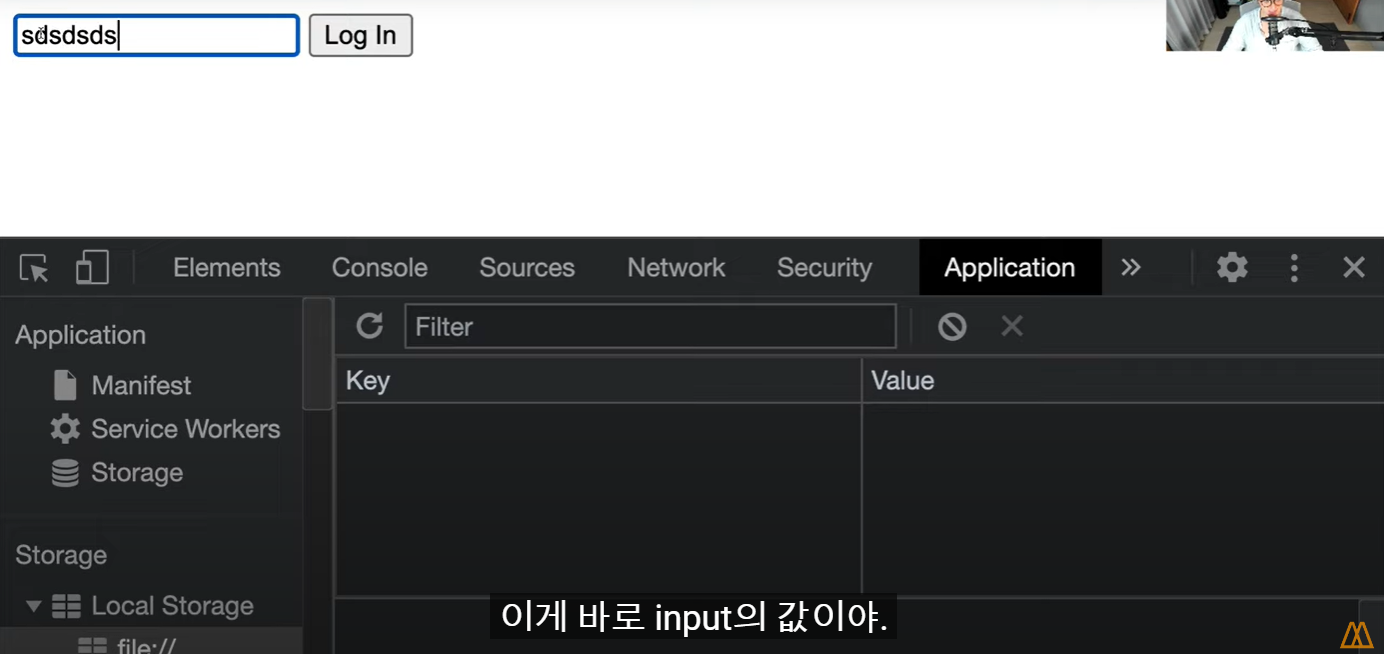This screenshot has height=654, width=1384.
Task: Click the Filter input field
Action: coord(650,326)
